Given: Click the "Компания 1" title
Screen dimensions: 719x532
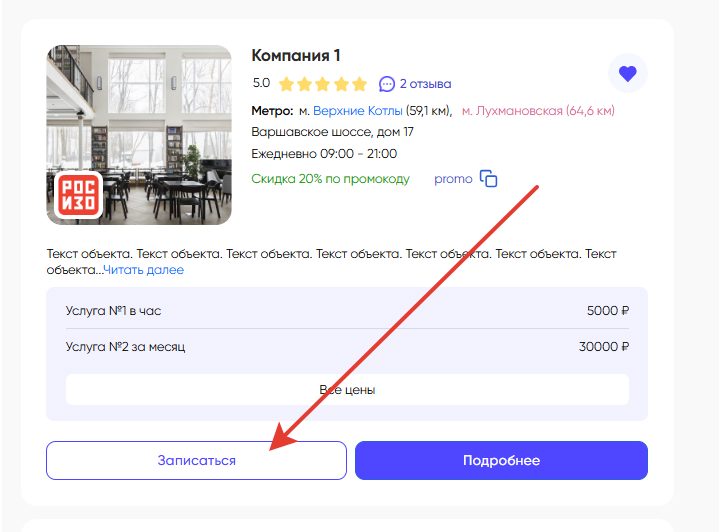Looking at the screenshot, I should click(x=295, y=56).
